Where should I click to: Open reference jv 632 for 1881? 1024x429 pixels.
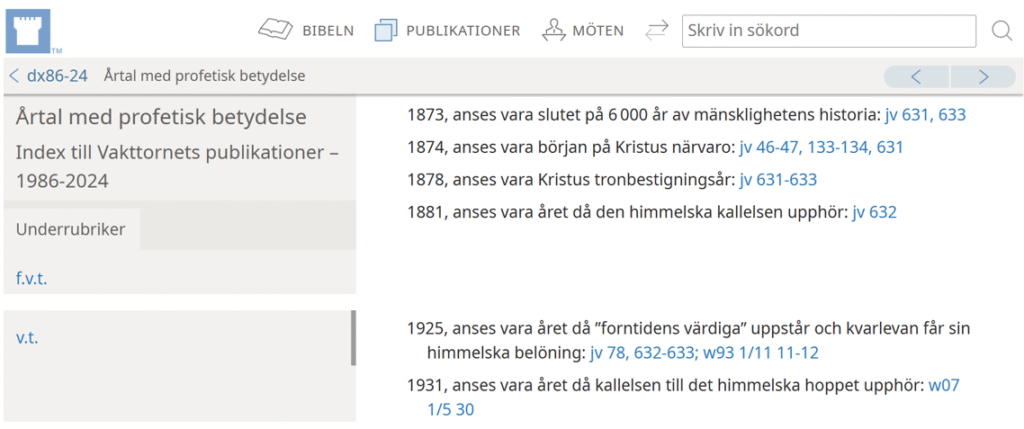tap(874, 212)
